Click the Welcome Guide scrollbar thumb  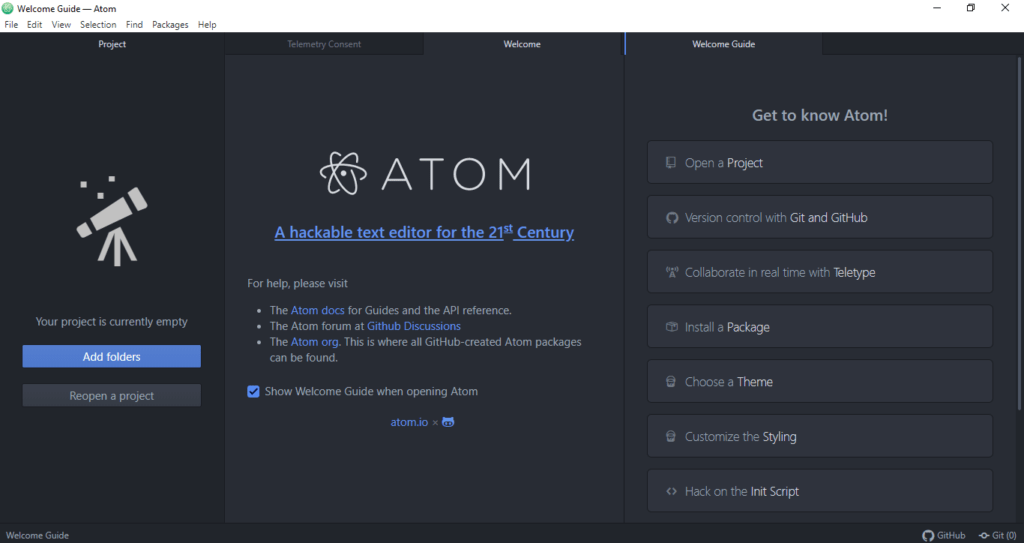point(1019,233)
